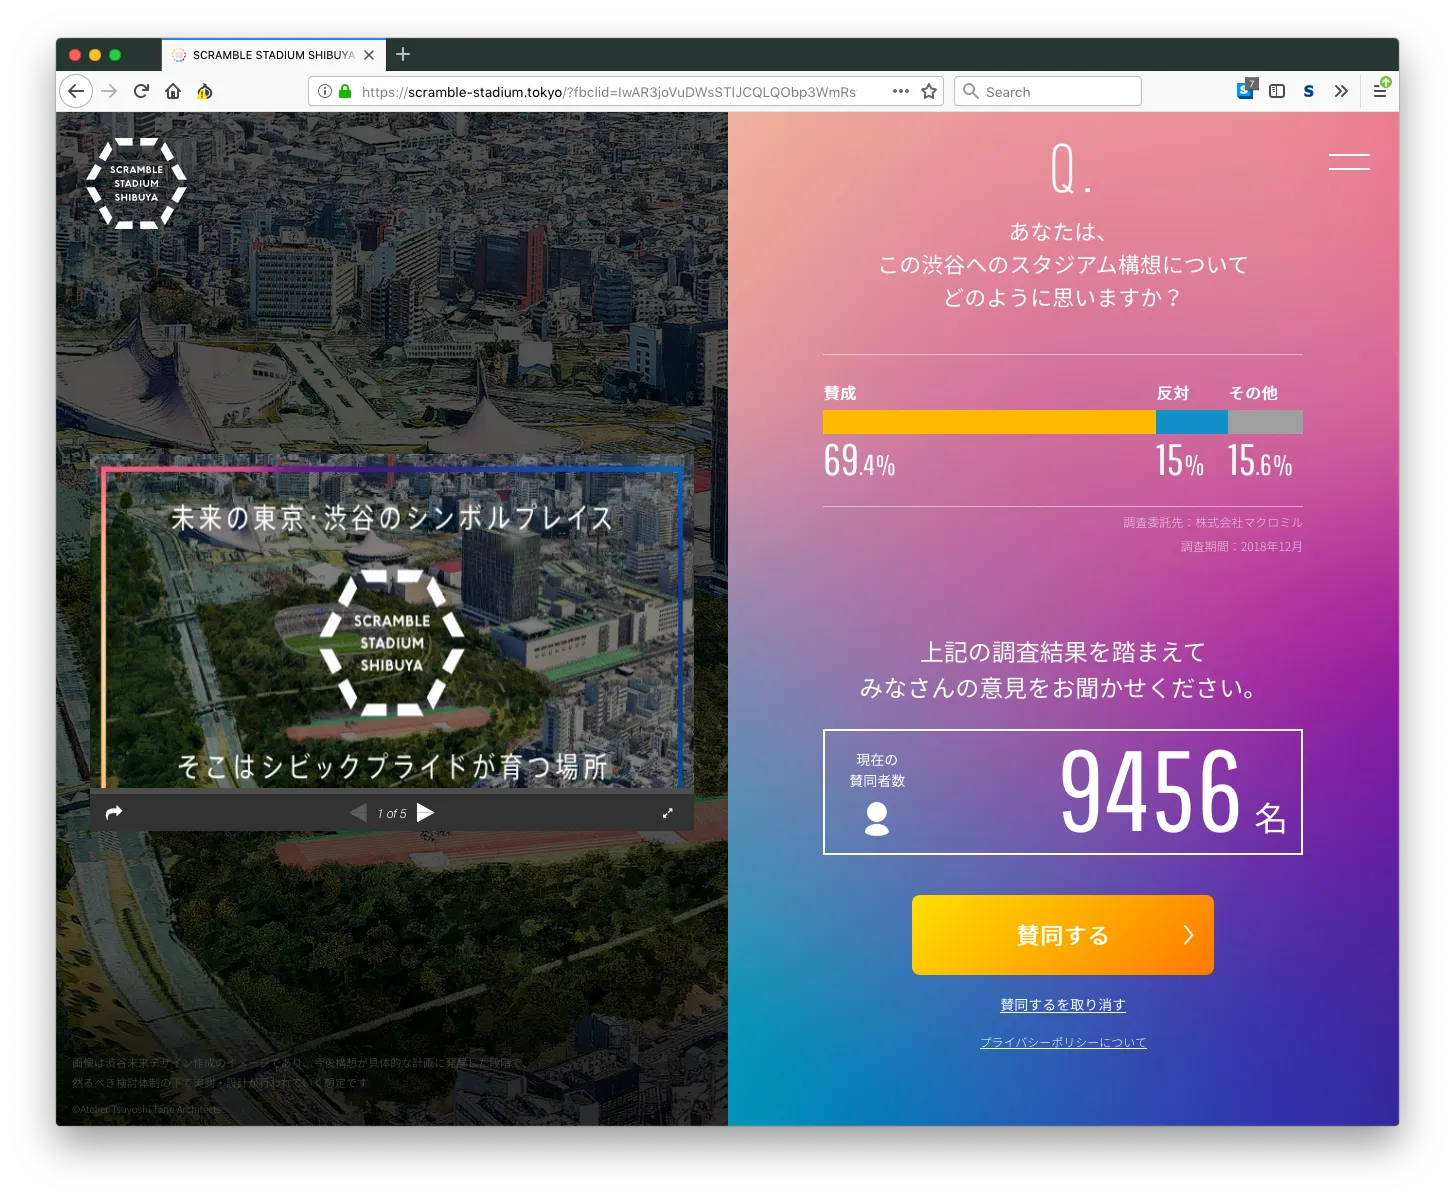Open the Scramble Stadium Shibuya site logo
1455x1200 pixels.
click(x=136, y=184)
